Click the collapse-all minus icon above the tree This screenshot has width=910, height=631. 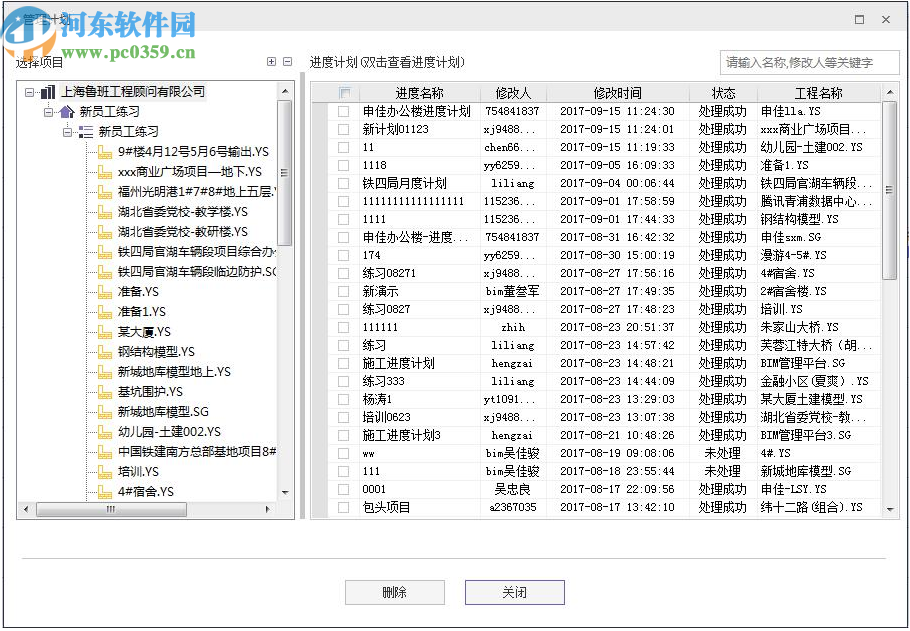[x=286, y=61]
